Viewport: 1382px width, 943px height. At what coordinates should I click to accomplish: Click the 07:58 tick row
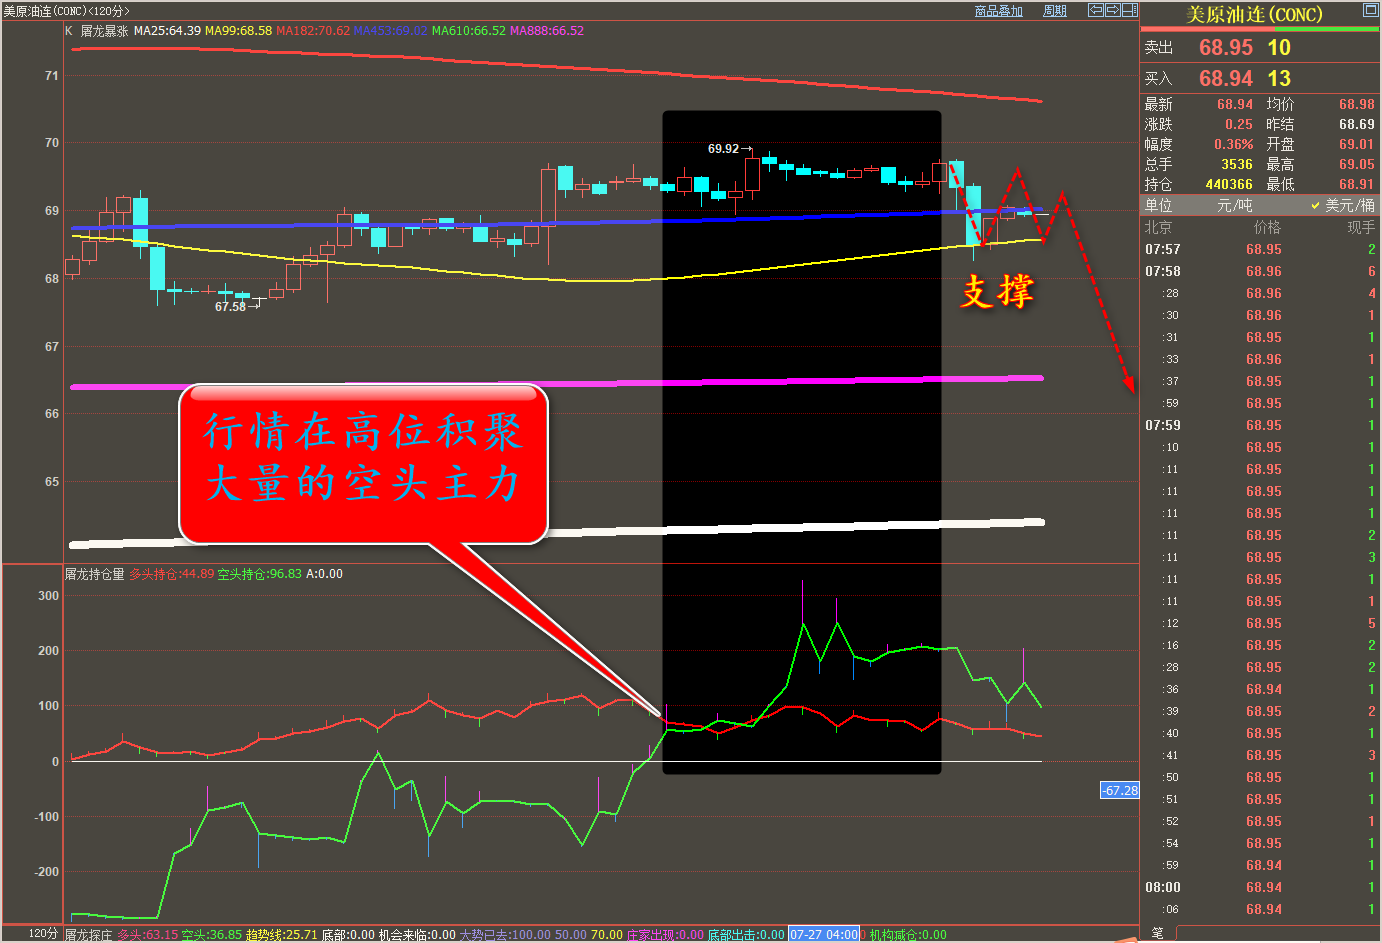pyautogui.click(x=1260, y=271)
